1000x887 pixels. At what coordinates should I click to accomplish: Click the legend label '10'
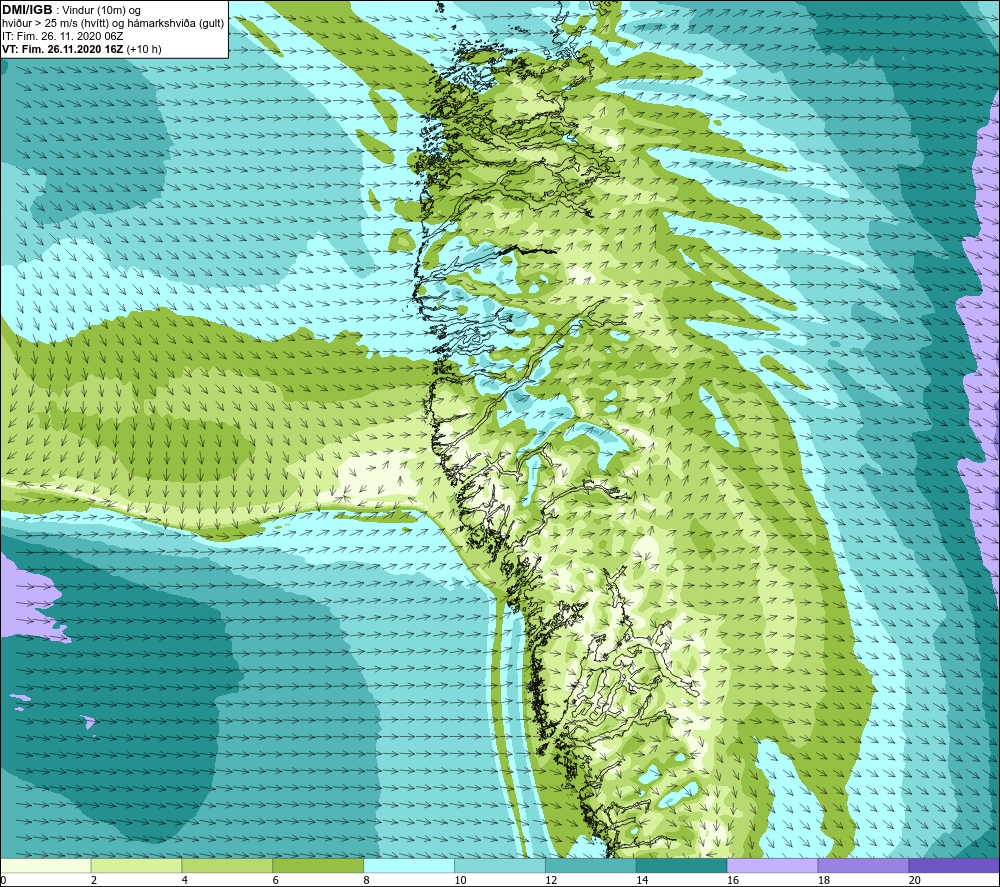(460, 880)
